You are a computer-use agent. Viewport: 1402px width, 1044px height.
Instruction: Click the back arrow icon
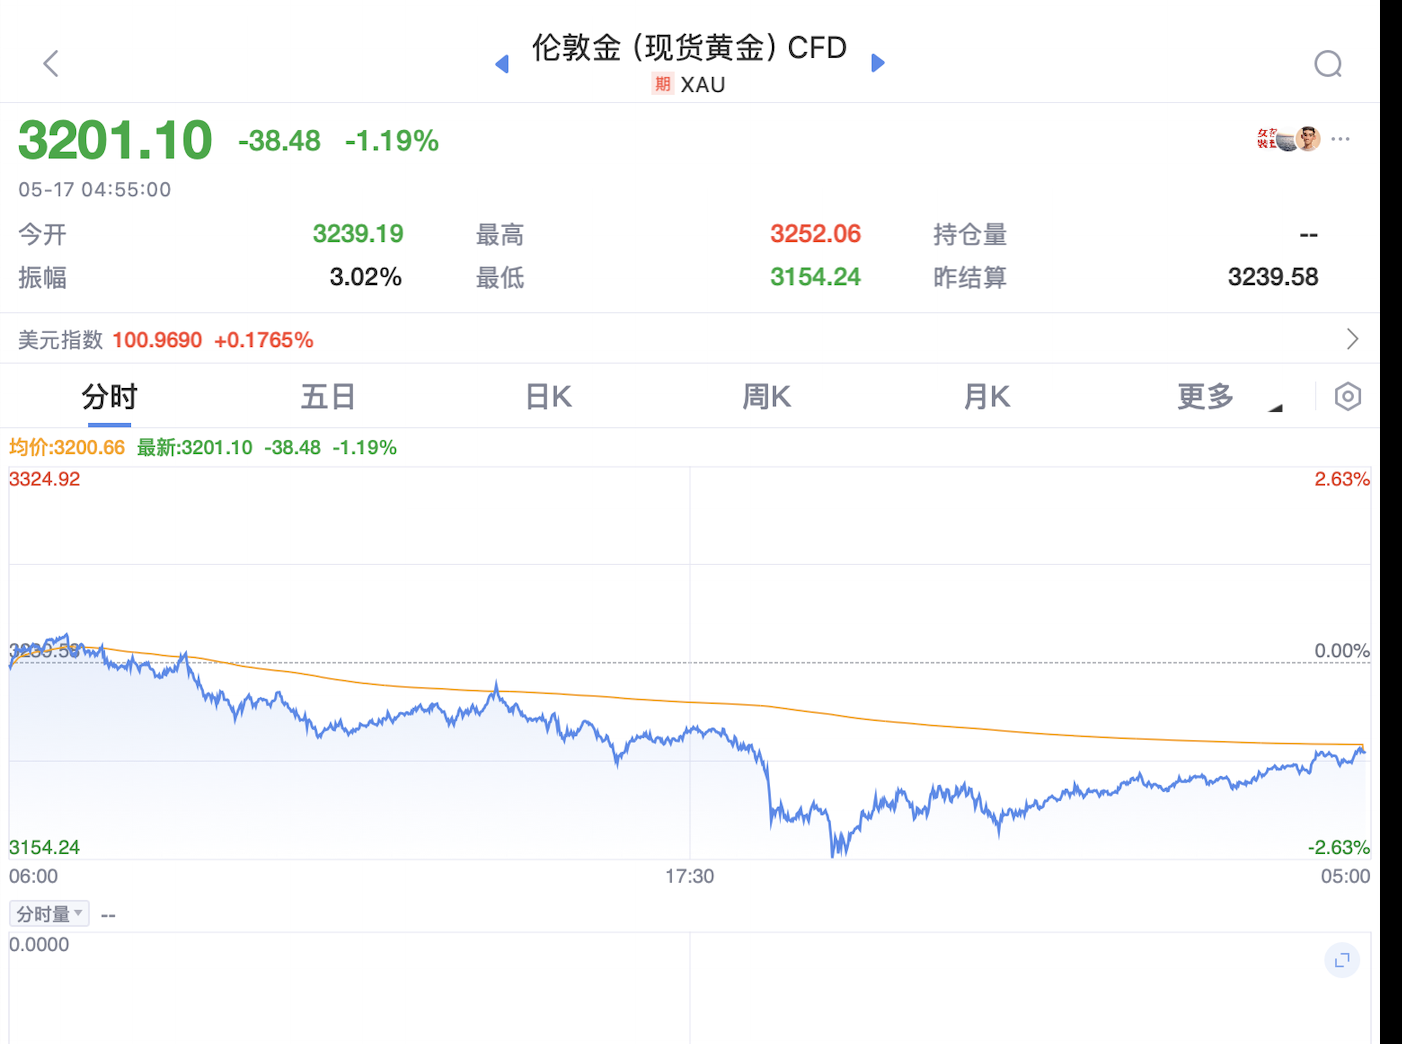pyautogui.click(x=51, y=64)
